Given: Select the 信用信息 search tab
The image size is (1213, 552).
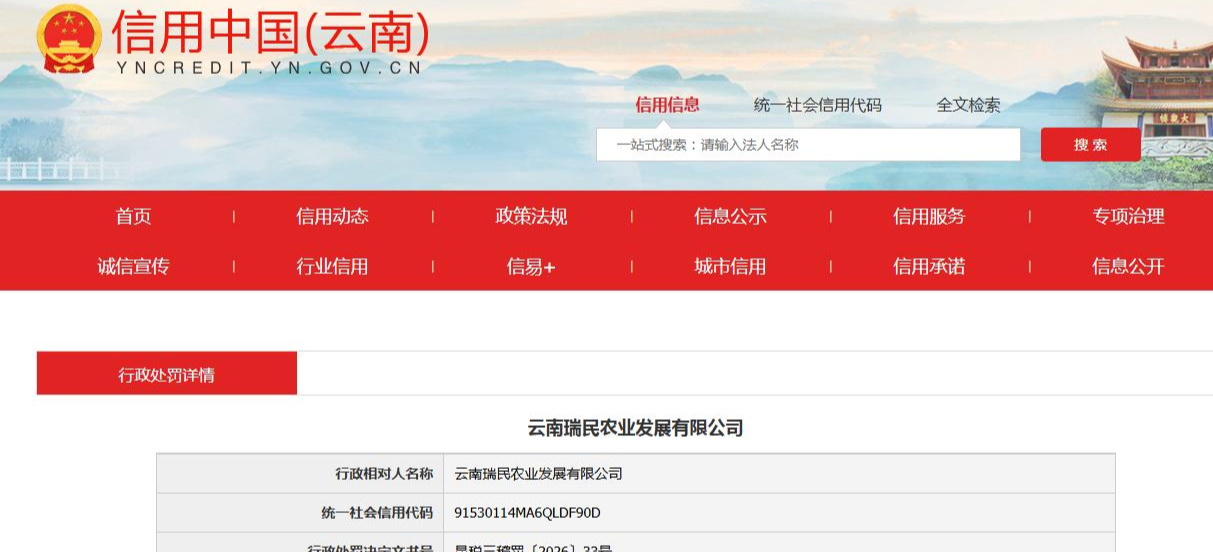Looking at the screenshot, I should pos(667,105).
